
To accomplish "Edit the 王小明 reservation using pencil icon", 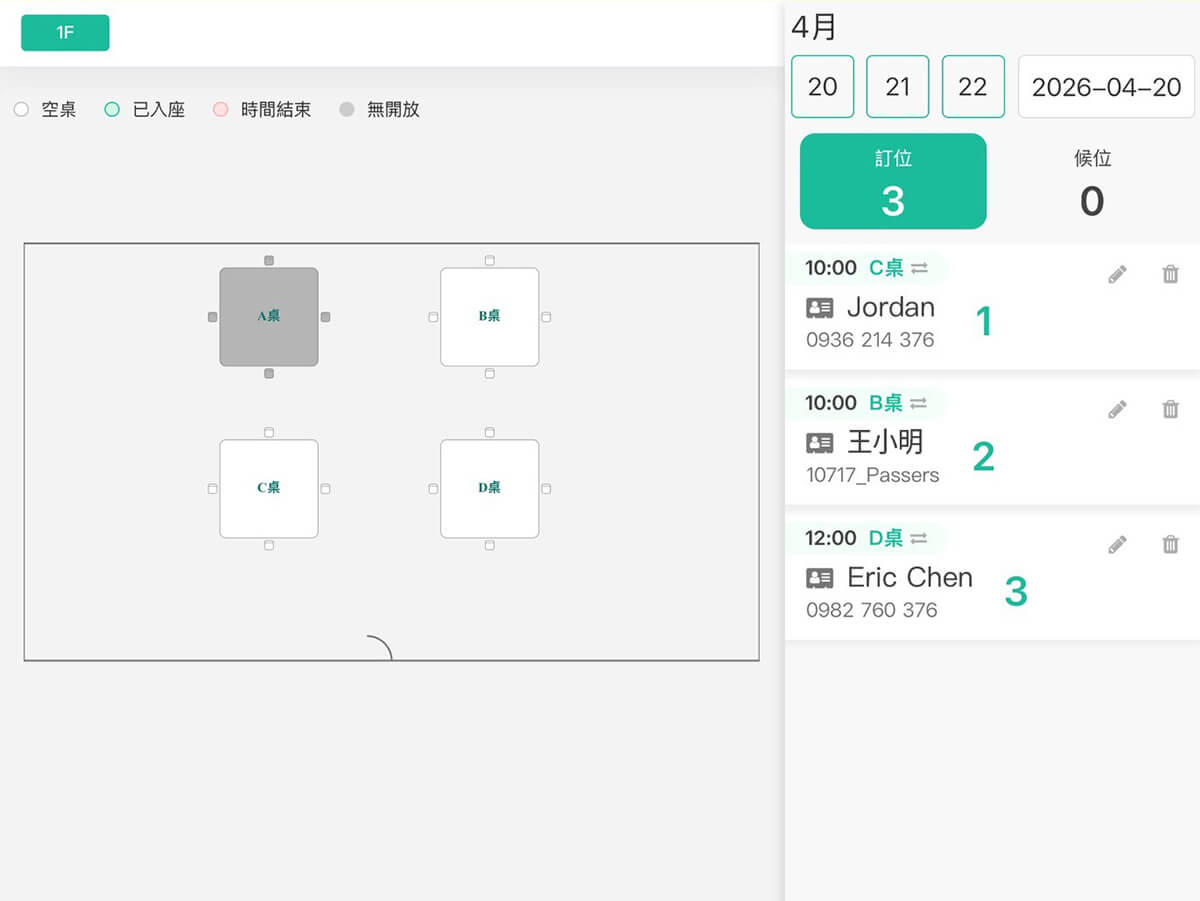I will coord(1117,409).
